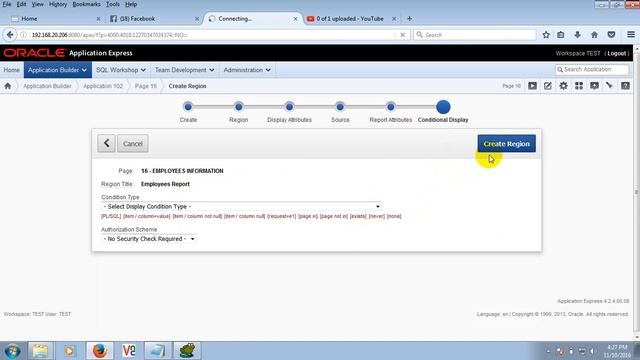Image resolution: width=640 pixels, height=360 pixels.
Task: Jump to the Report Attributes step
Action: (x=391, y=107)
